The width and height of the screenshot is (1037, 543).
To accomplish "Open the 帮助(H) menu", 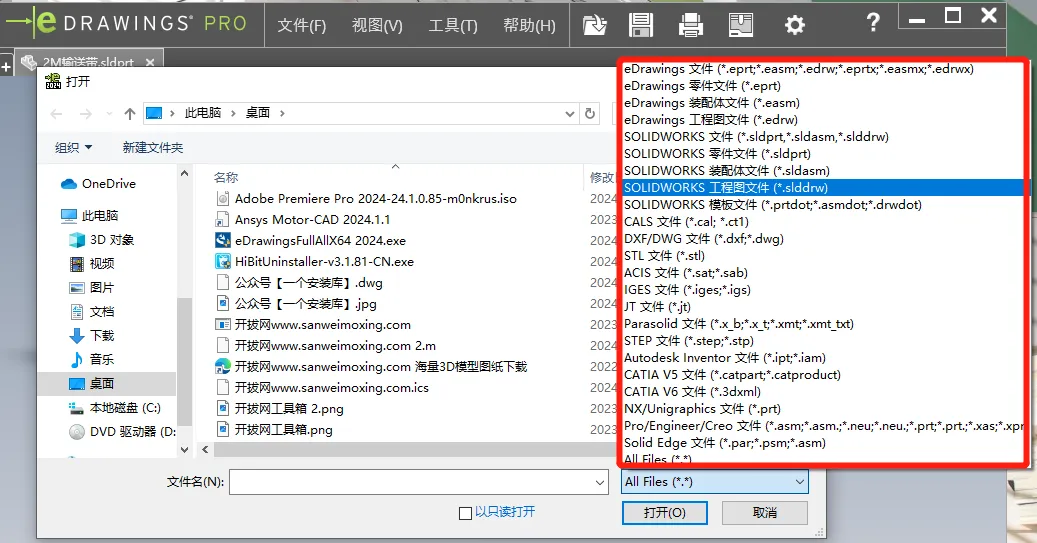I will (x=529, y=26).
